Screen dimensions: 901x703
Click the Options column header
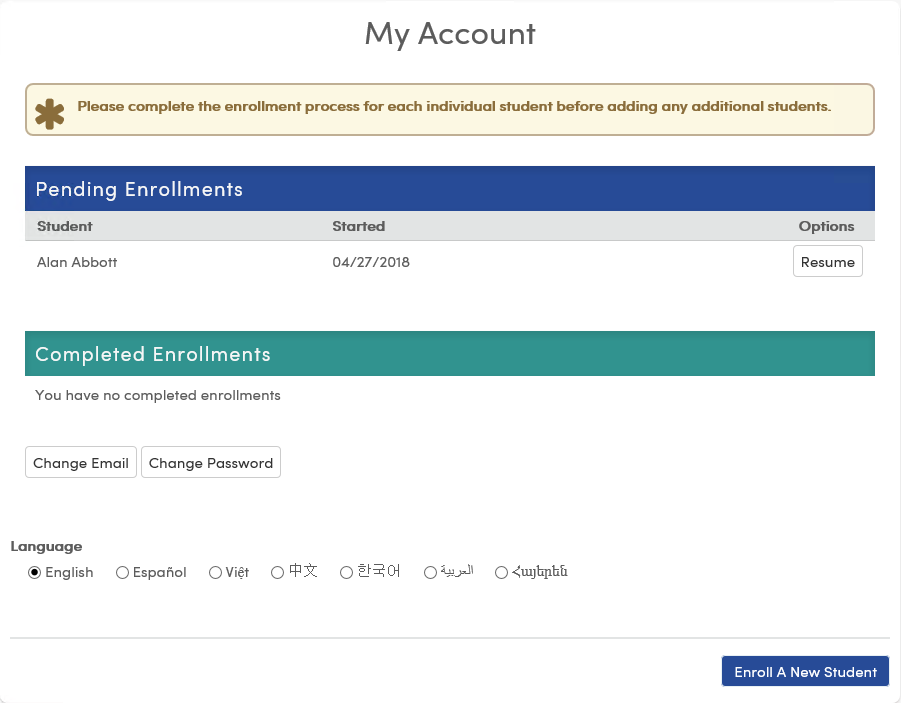826,226
